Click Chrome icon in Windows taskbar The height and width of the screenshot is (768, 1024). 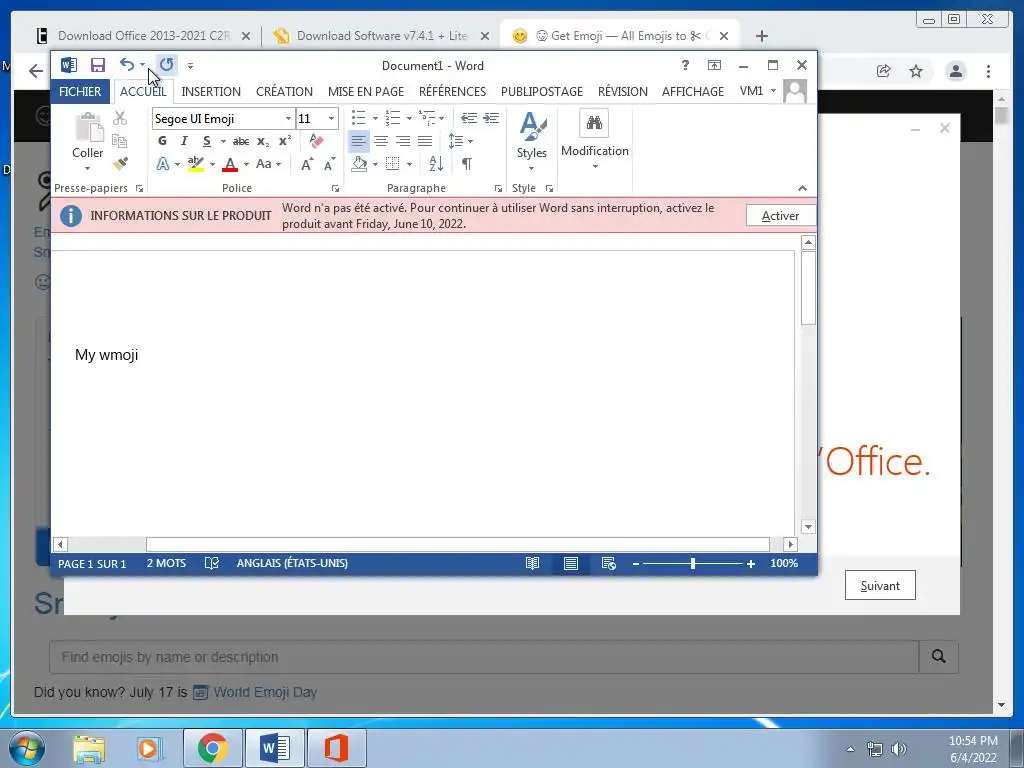pyautogui.click(x=212, y=748)
